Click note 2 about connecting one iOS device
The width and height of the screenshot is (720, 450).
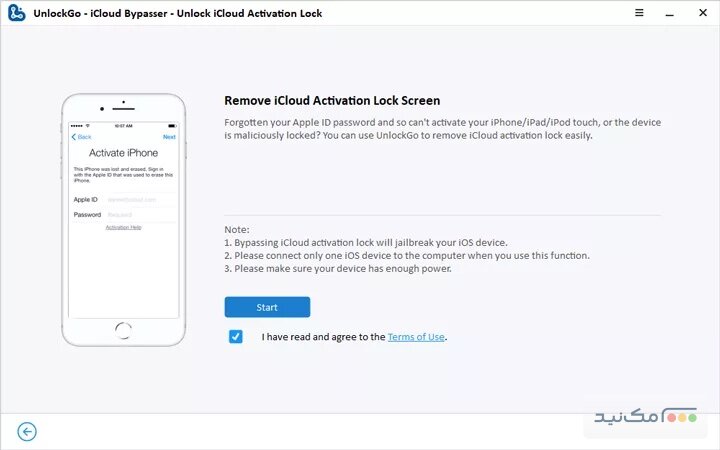[x=407, y=255]
